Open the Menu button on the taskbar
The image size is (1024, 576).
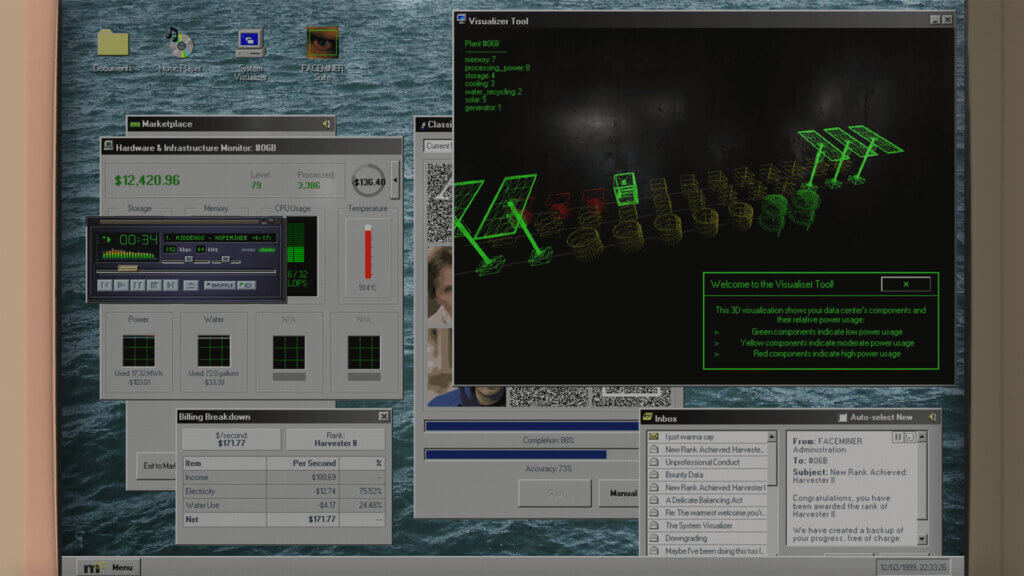tap(109, 567)
